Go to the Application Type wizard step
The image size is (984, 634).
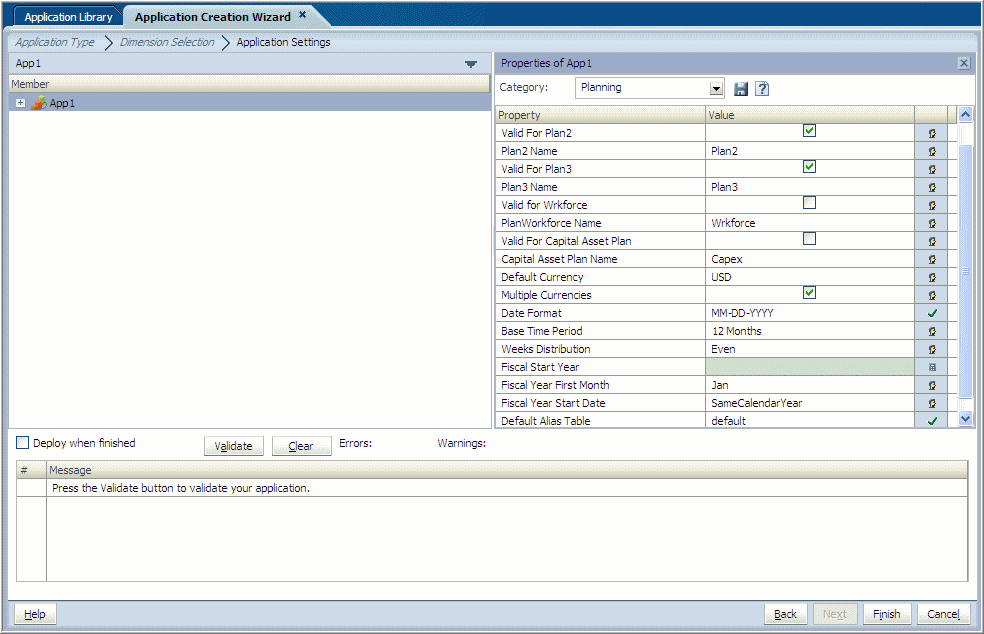coord(55,42)
